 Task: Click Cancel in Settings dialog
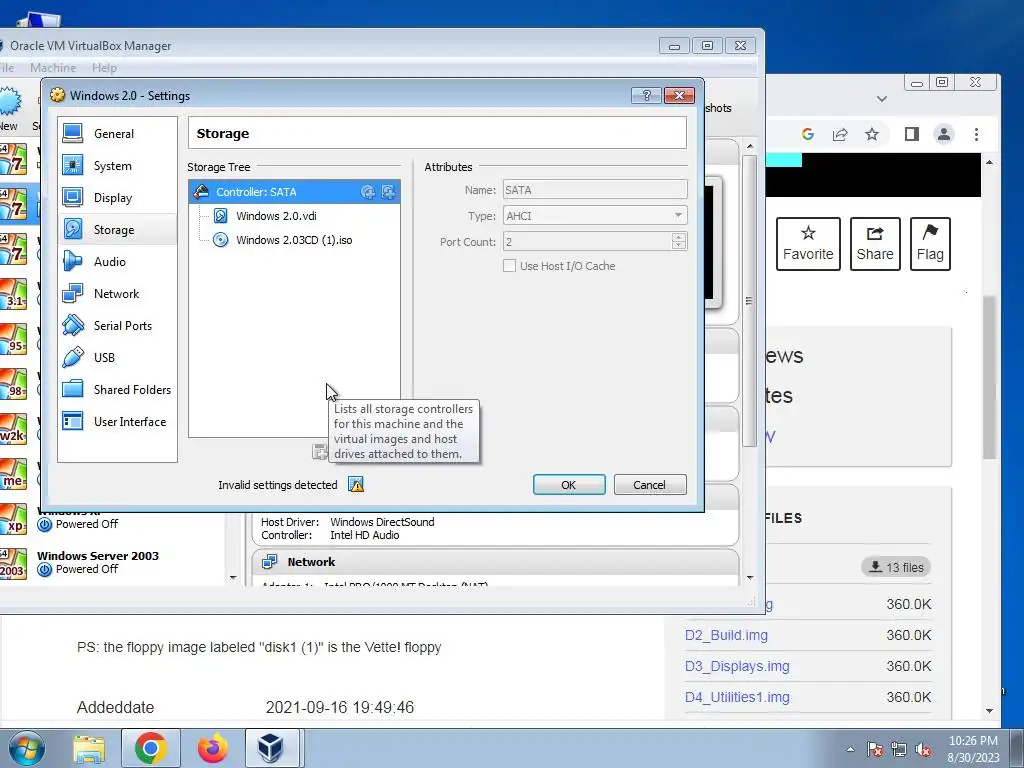(x=650, y=485)
